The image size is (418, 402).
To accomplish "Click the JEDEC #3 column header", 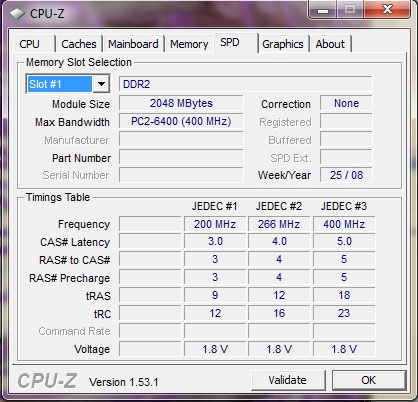I will coord(344,206).
